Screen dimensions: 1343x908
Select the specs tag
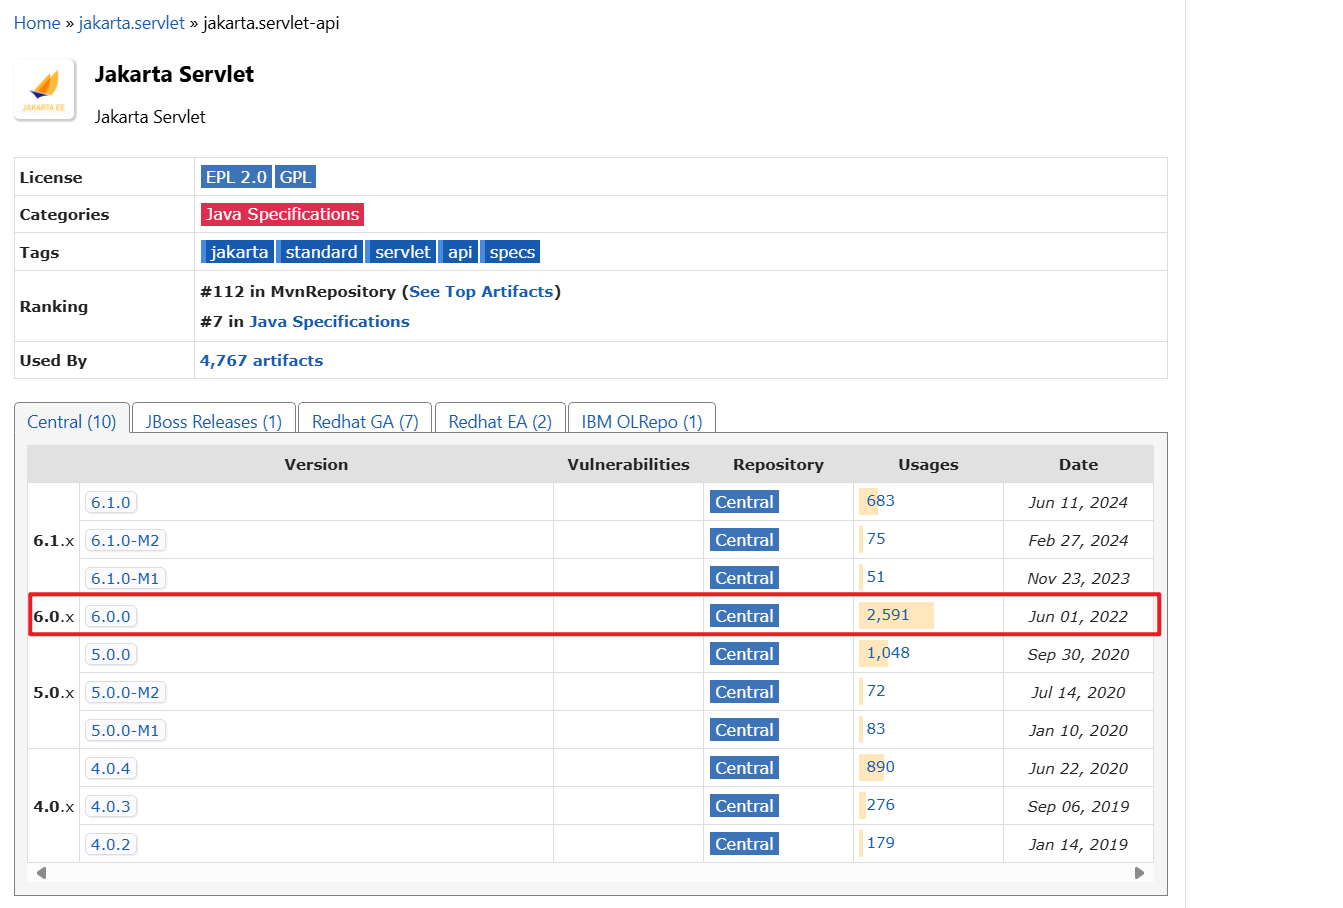[x=511, y=252]
